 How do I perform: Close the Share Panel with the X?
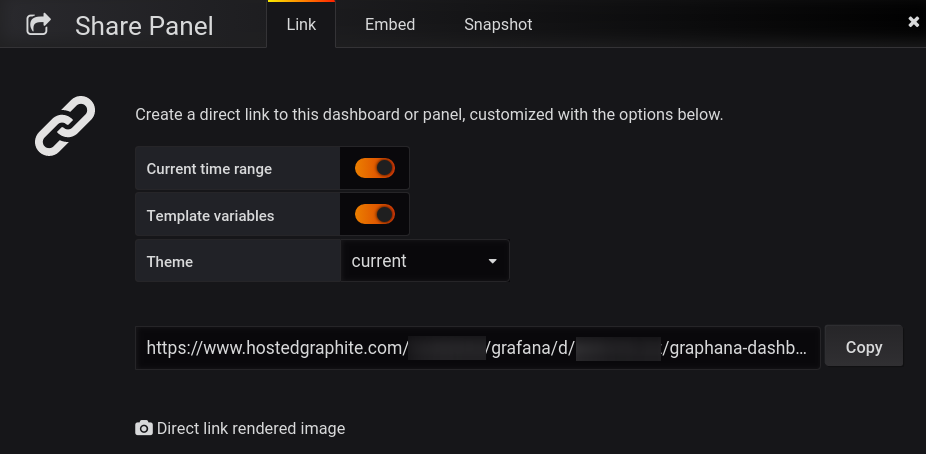pyautogui.click(x=914, y=22)
